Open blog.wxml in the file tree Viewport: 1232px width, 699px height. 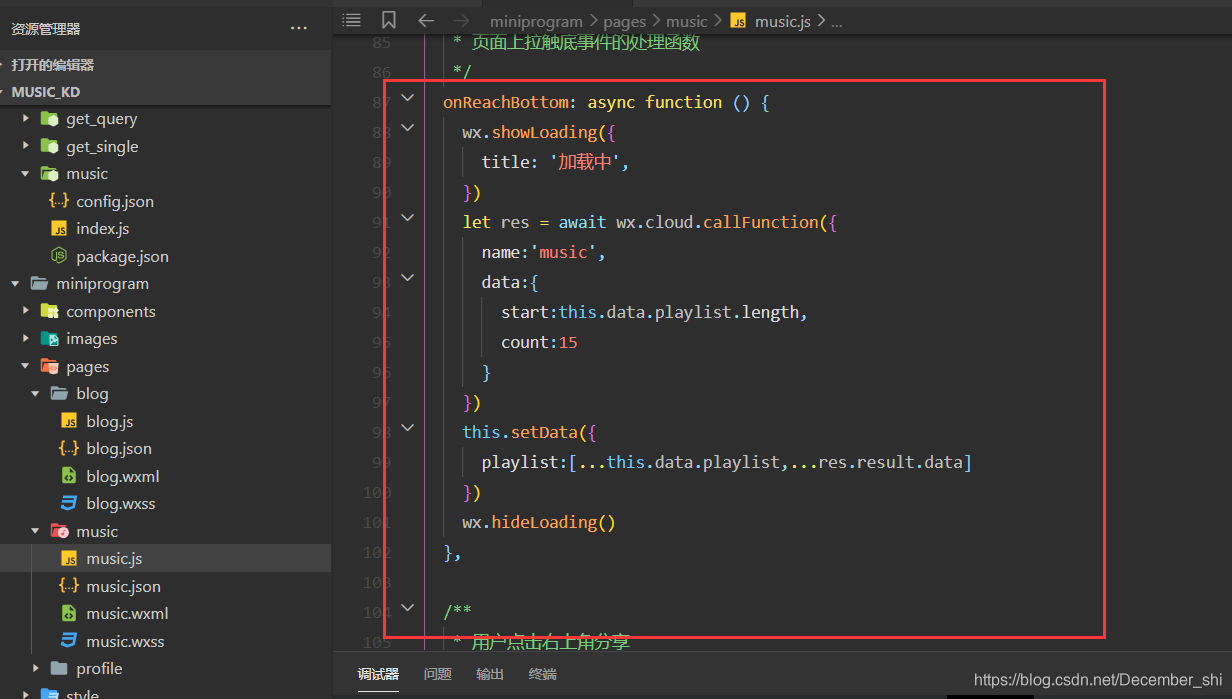123,476
